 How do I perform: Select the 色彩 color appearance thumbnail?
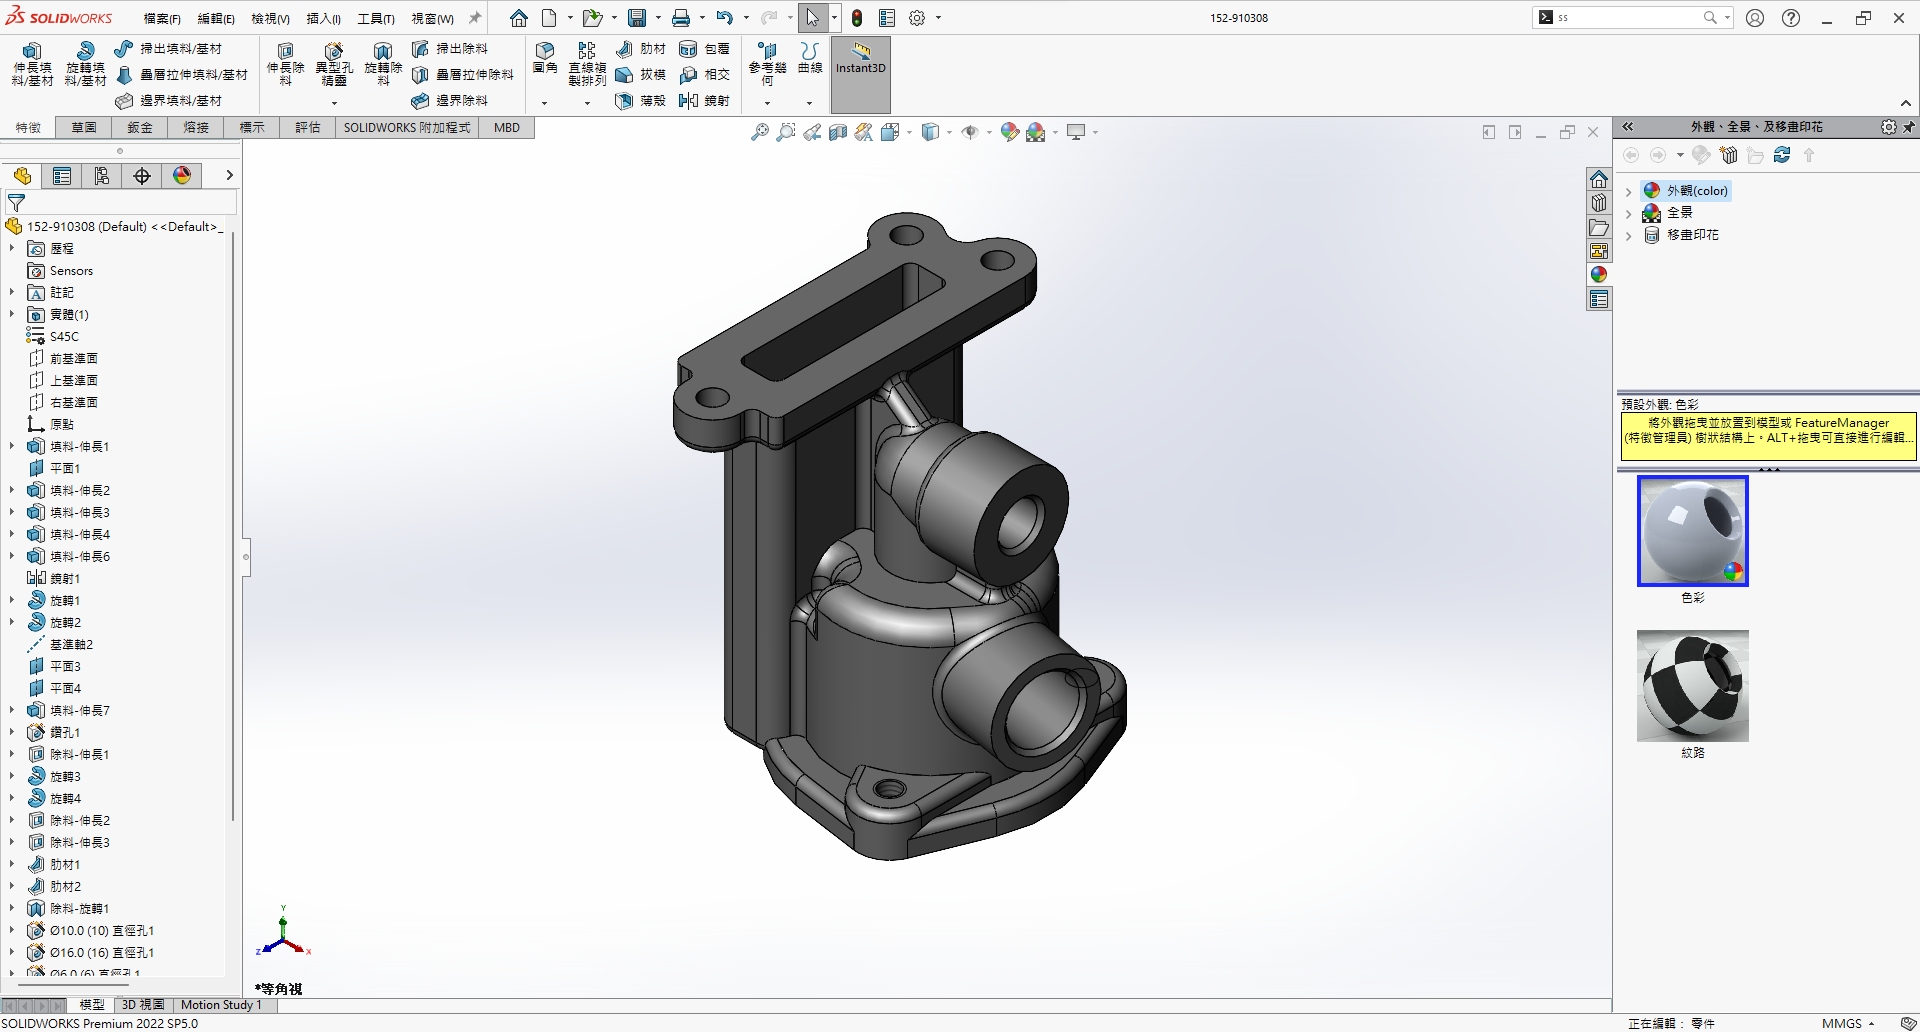[1693, 531]
